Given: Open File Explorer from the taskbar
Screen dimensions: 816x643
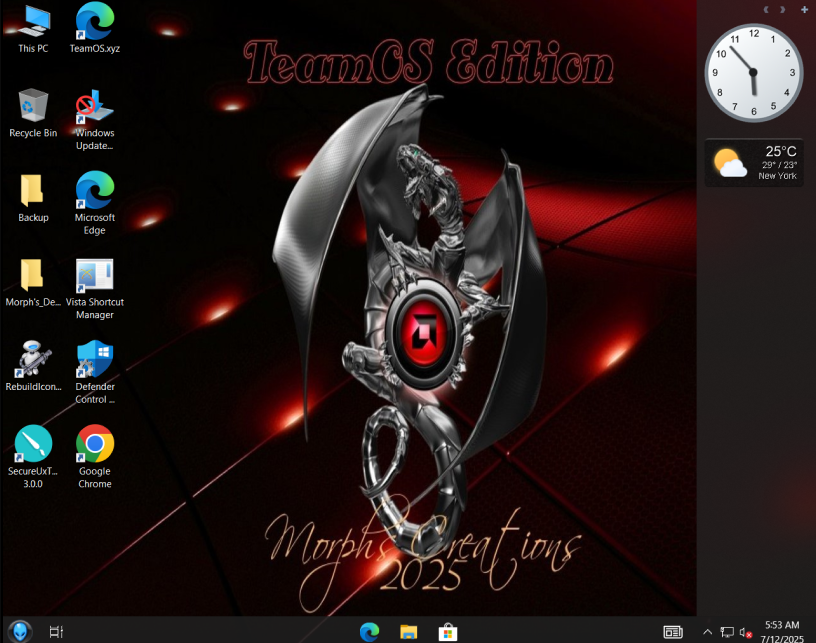Looking at the screenshot, I should [409, 632].
